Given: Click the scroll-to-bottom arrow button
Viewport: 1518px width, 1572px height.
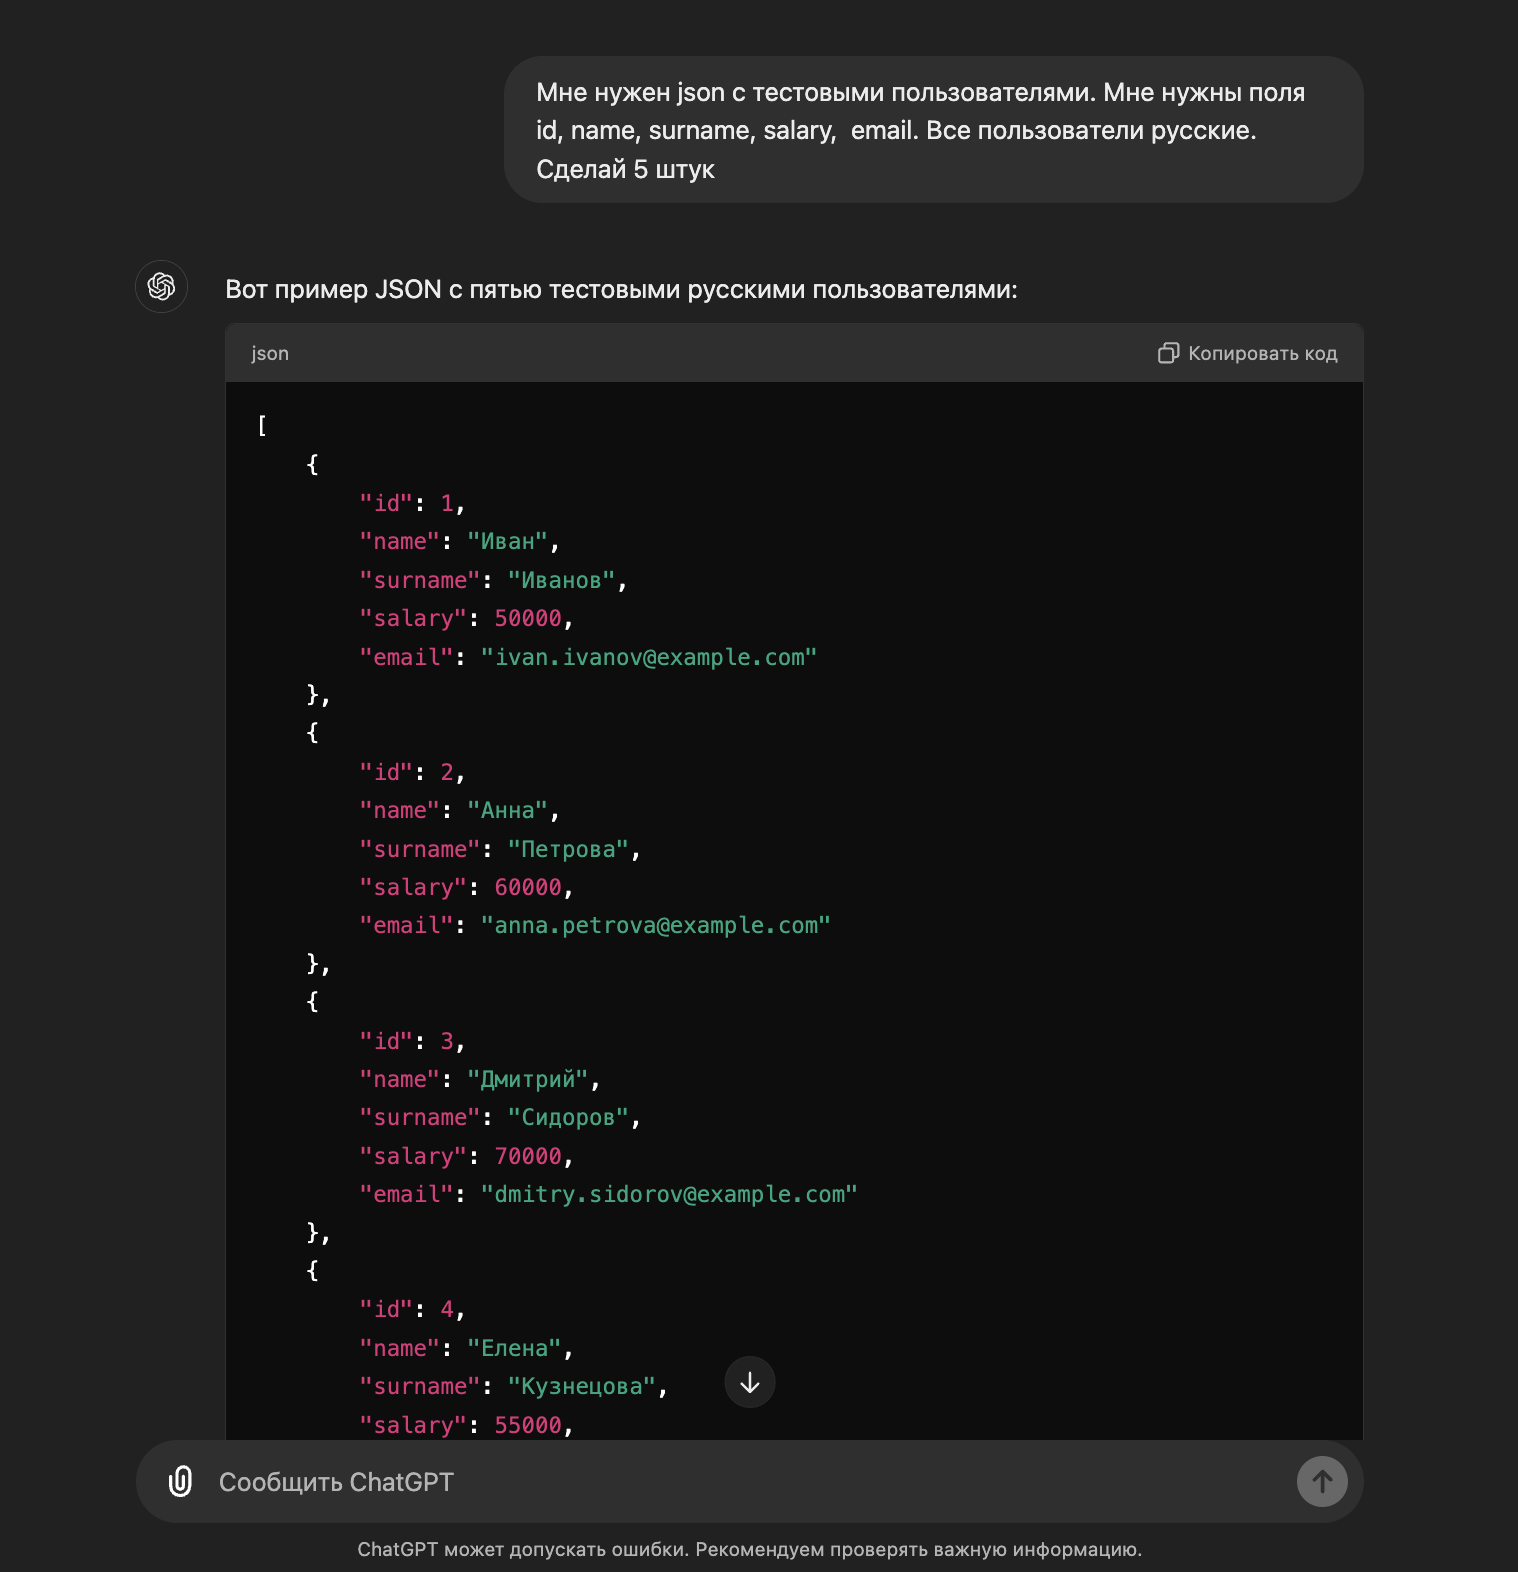Looking at the screenshot, I should click(750, 1382).
